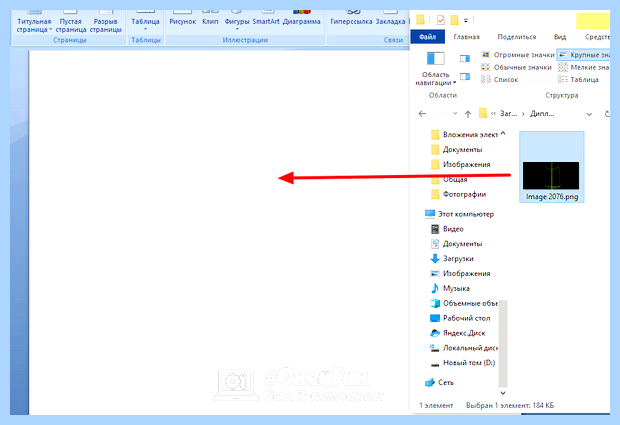Open the Файл tab in Explorer
Screen dimensions: 620x425
tap(427, 37)
